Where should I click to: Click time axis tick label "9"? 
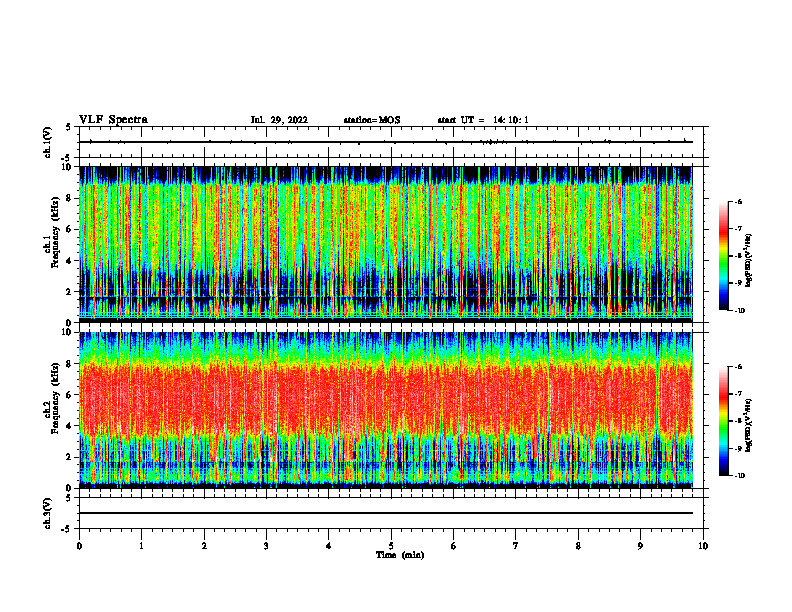click(640, 546)
